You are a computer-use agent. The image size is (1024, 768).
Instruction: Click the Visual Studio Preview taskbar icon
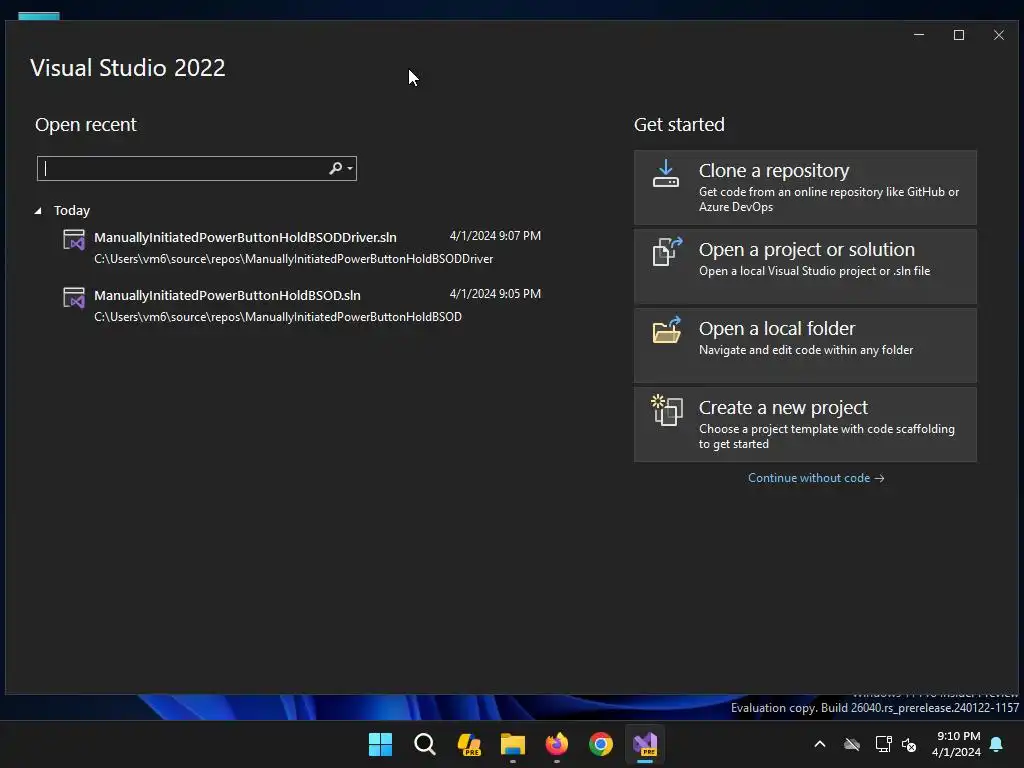[645, 744]
